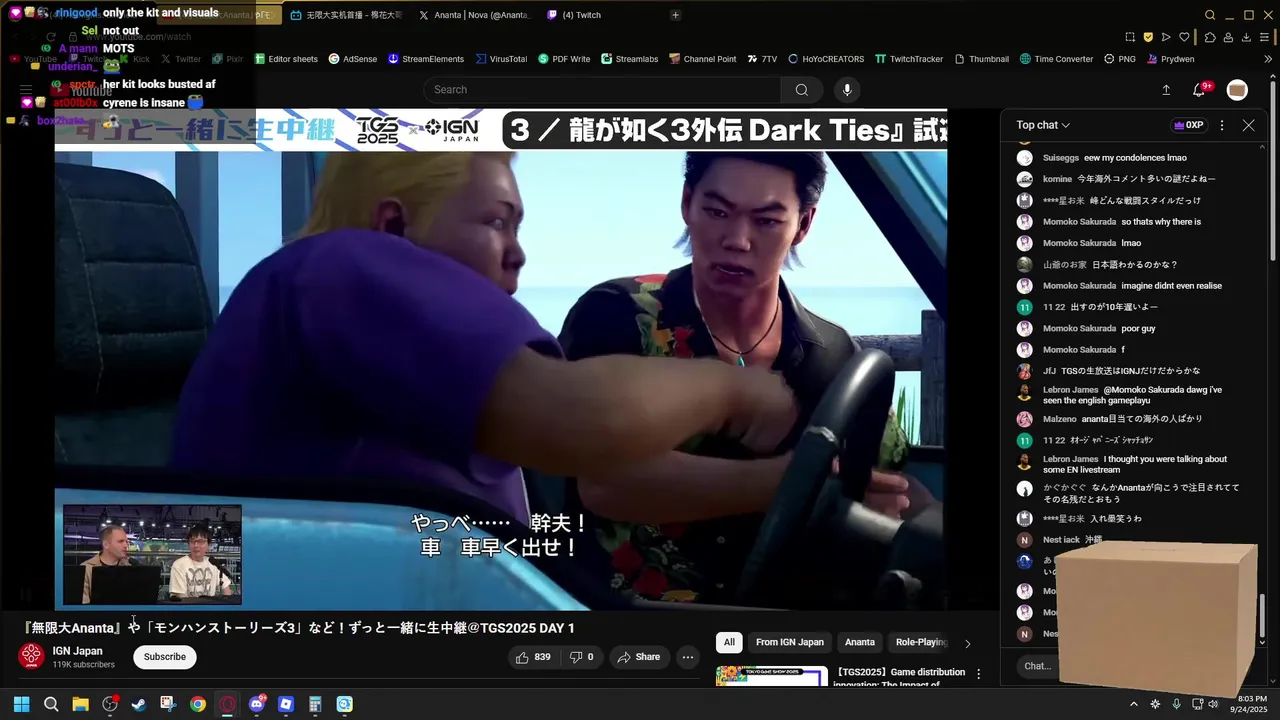Click the browser profile account icon
Image resolution: width=1280 pixels, height=720 pixels.
point(1228,37)
